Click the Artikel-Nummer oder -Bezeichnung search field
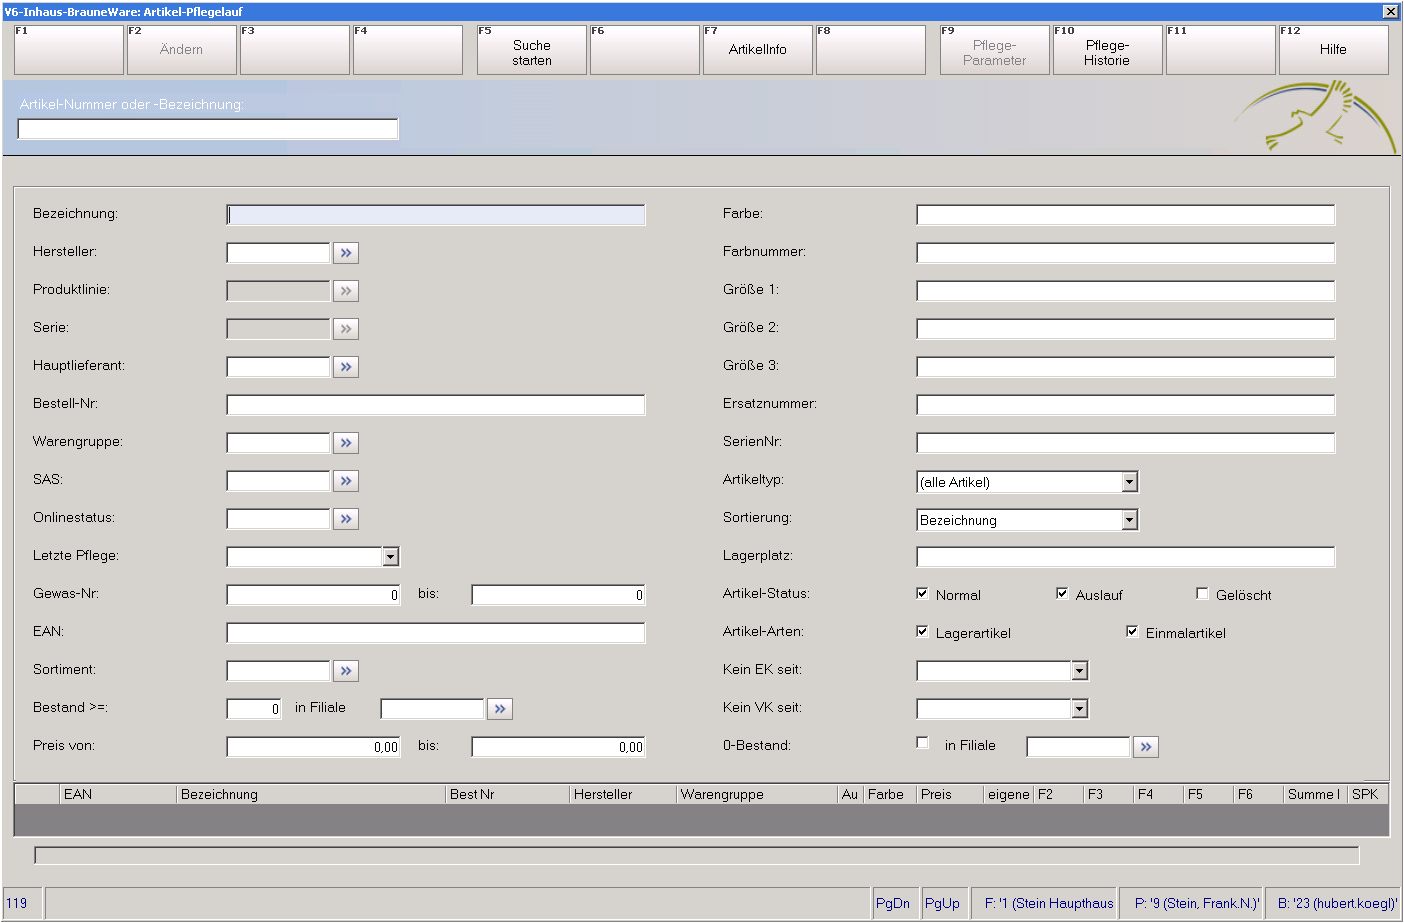Screen dimensions: 1404x923 click(208, 129)
